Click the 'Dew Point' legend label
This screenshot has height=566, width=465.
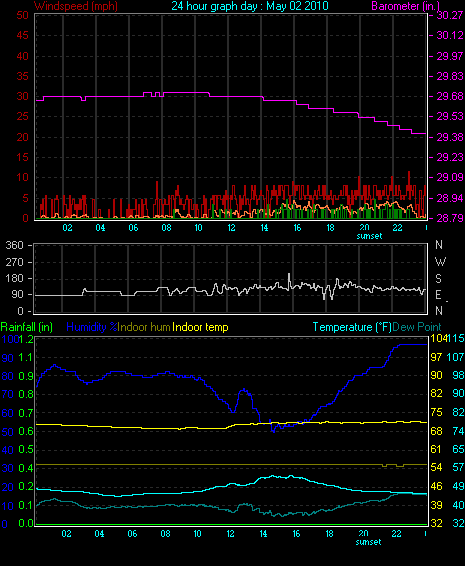(417, 327)
